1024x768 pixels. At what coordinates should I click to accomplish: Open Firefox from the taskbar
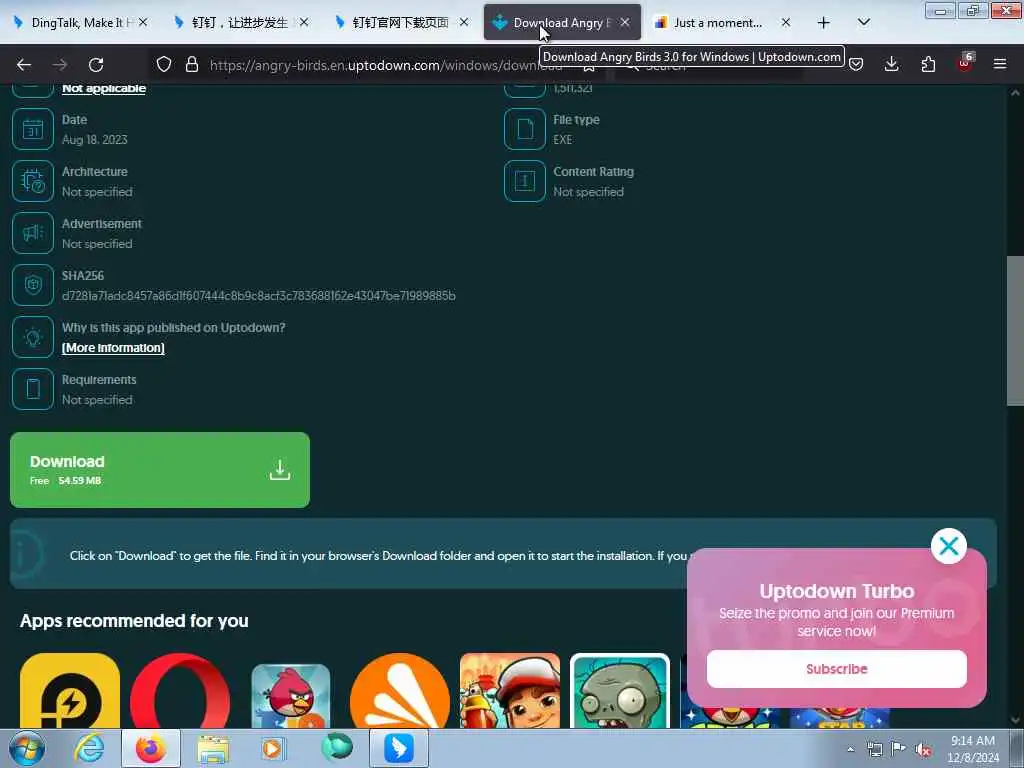click(x=151, y=748)
